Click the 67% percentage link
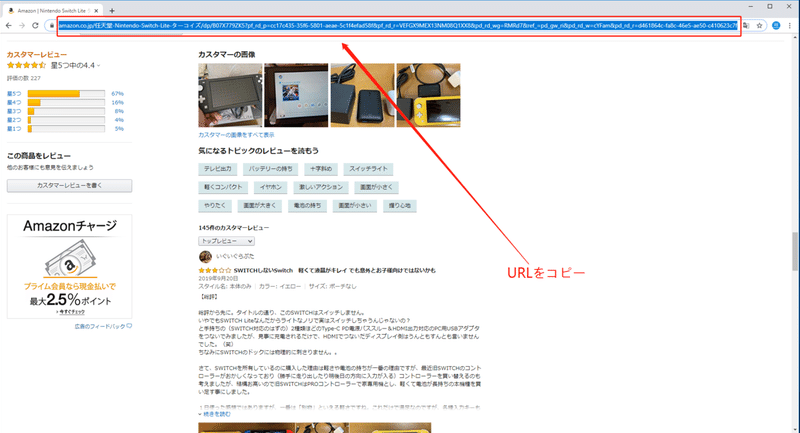 117,94
